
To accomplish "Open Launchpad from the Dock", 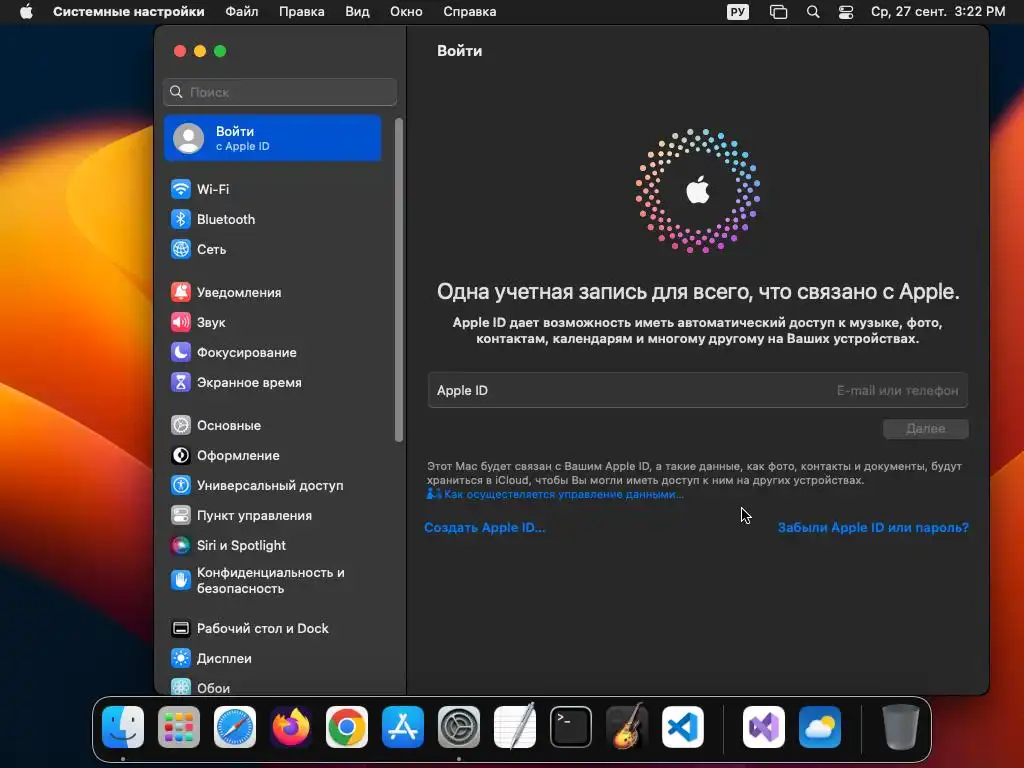I will (x=179, y=727).
